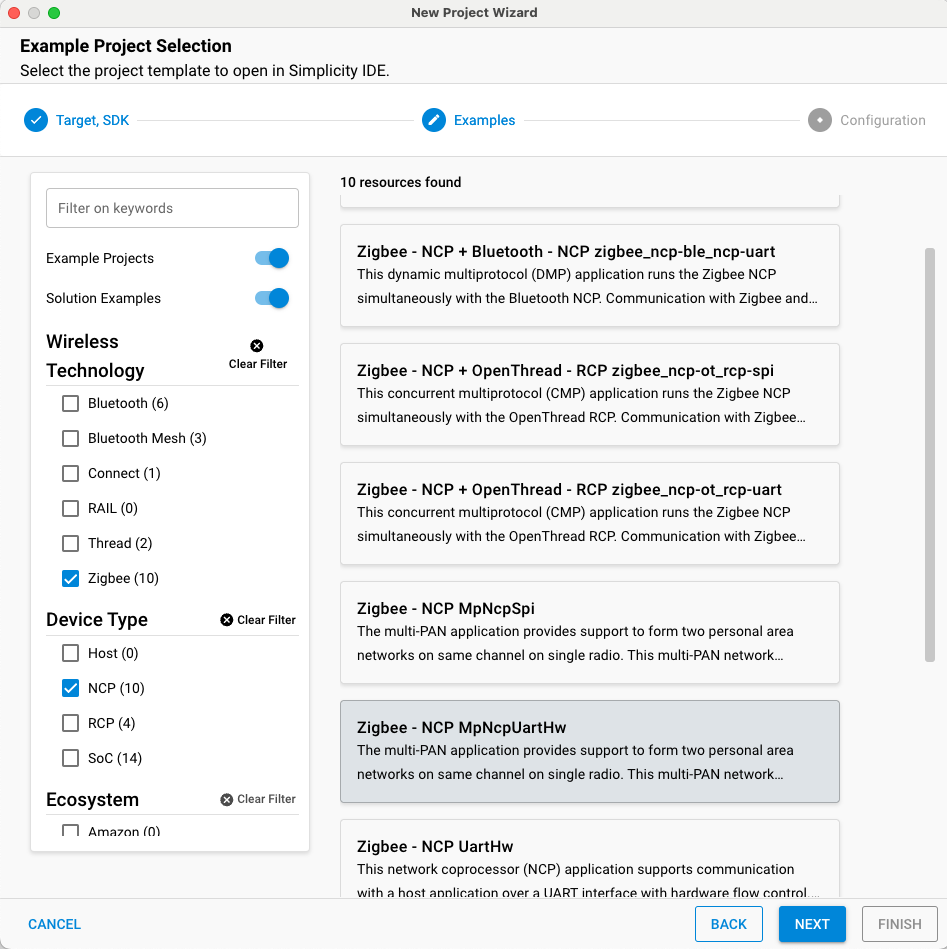Go to the Target, SDK step
Screen dimensions: 947x949
click(x=92, y=120)
